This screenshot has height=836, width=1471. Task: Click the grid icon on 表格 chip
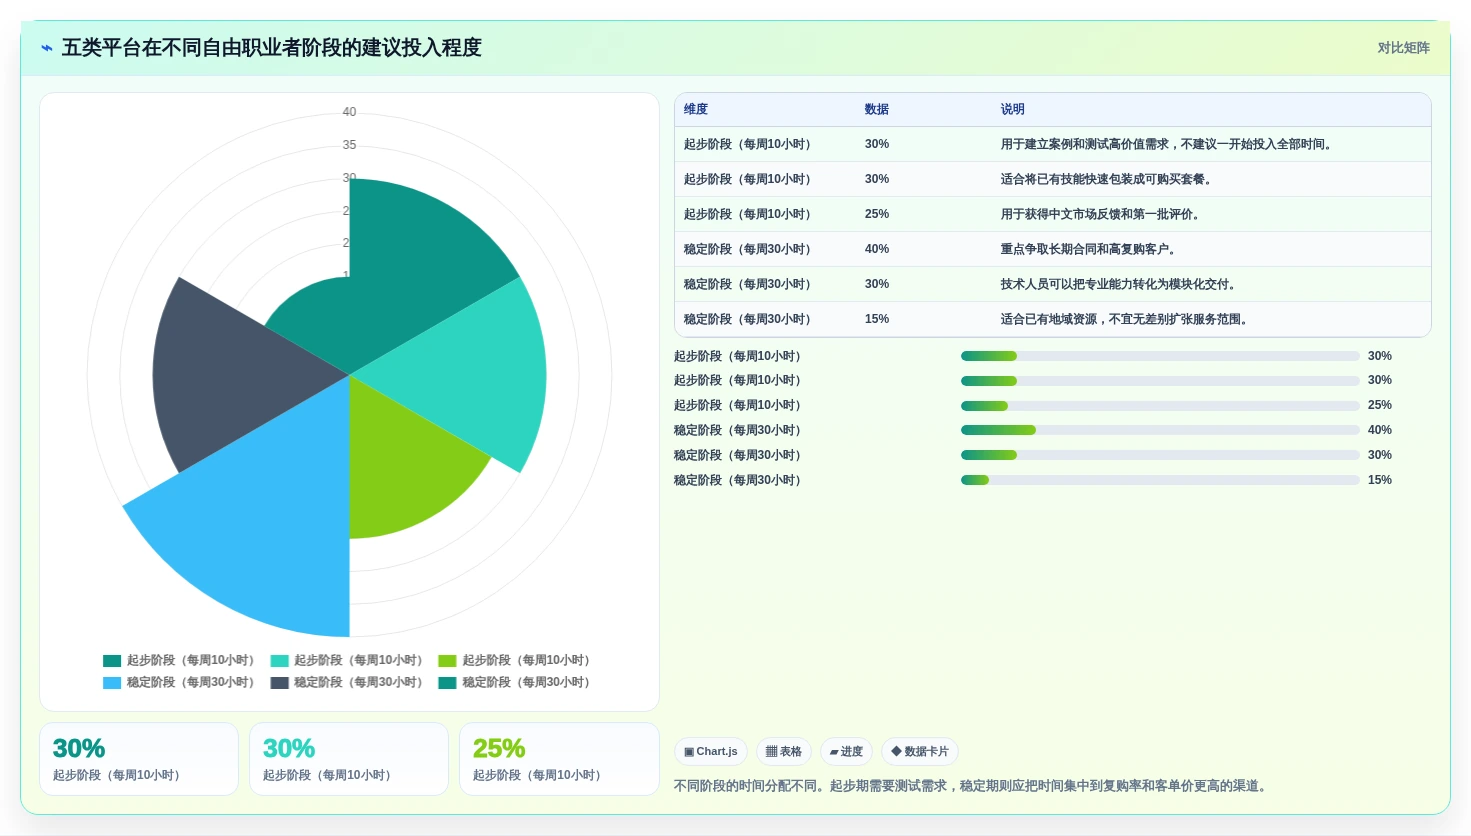point(772,752)
